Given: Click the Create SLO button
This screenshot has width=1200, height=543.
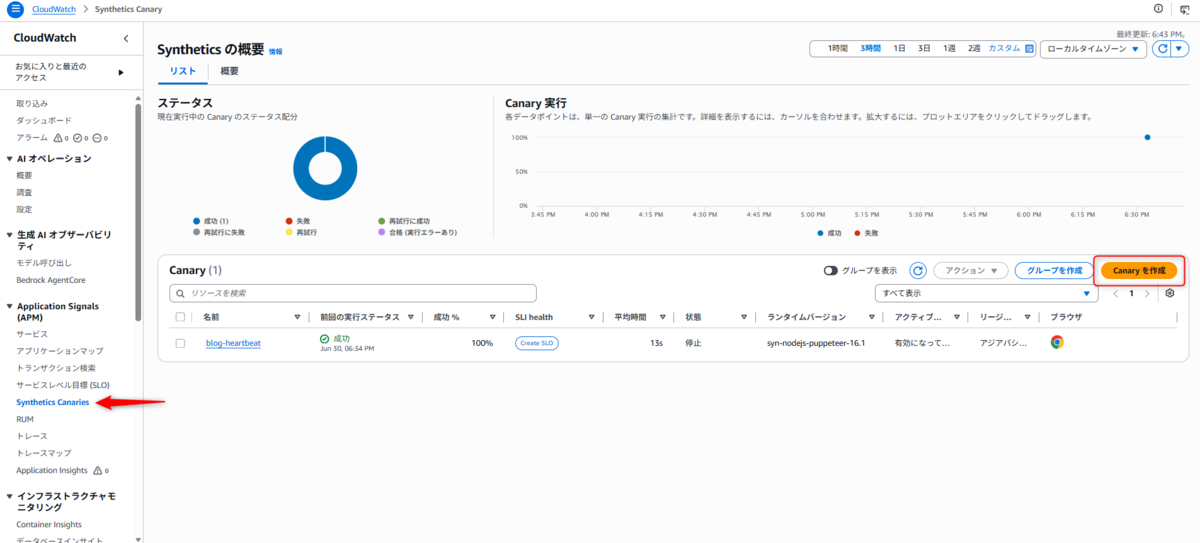Looking at the screenshot, I should click(537, 343).
